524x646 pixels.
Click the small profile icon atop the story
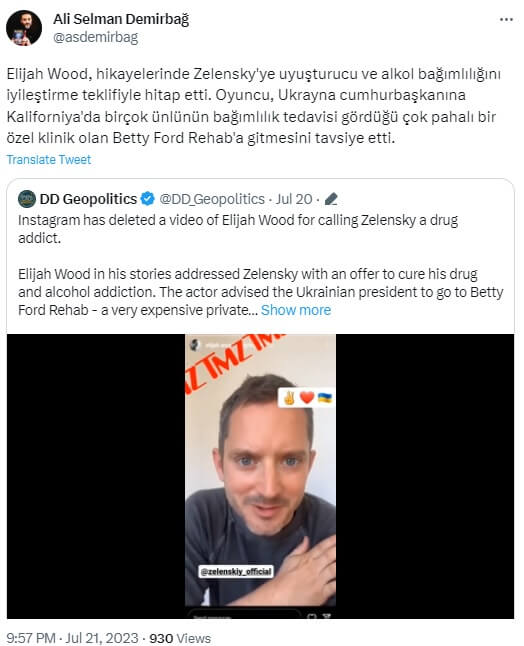coord(195,345)
